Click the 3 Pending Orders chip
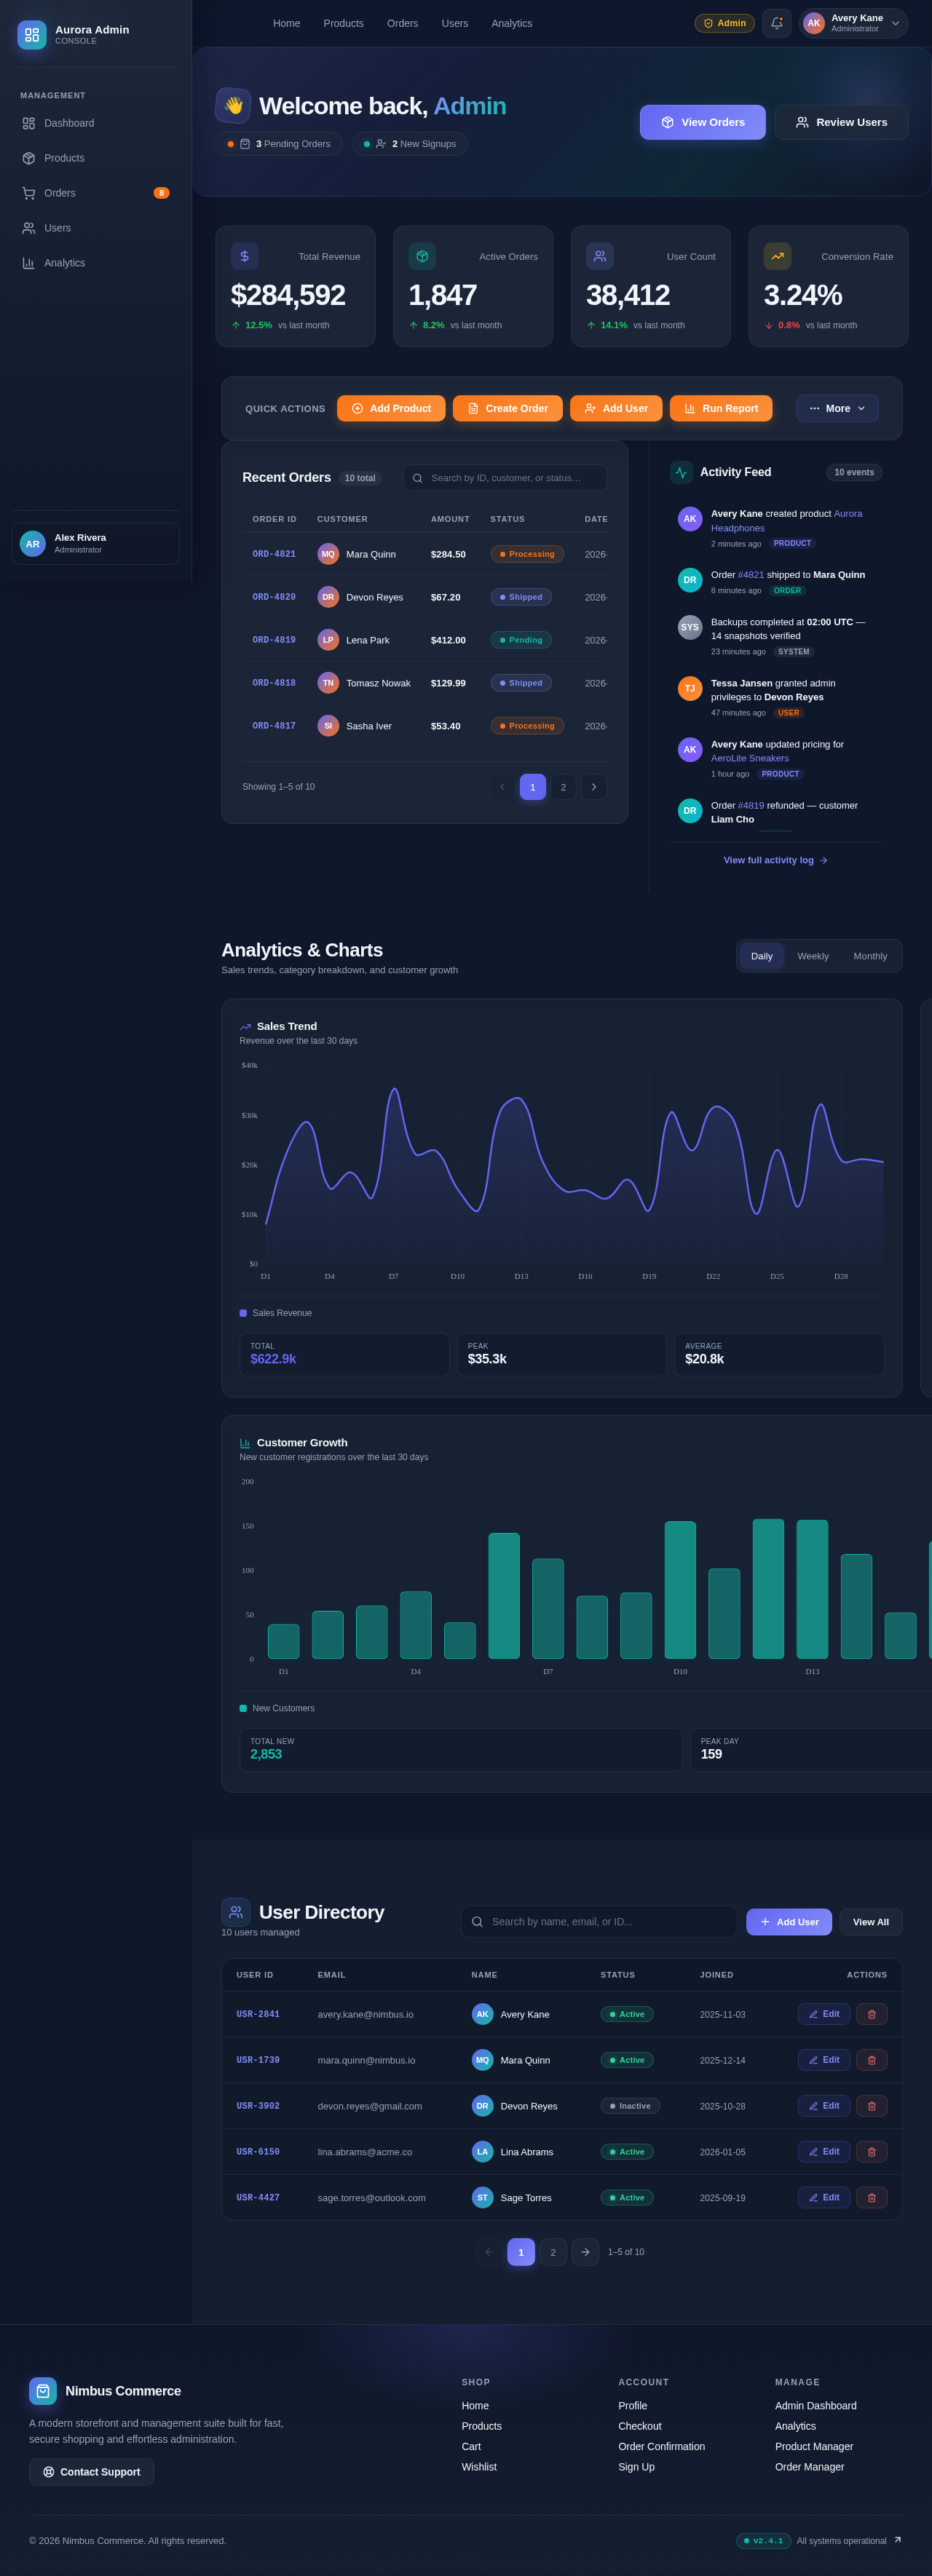Image resolution: width=932 pixels, height=2576 pixels. (279, 144)
